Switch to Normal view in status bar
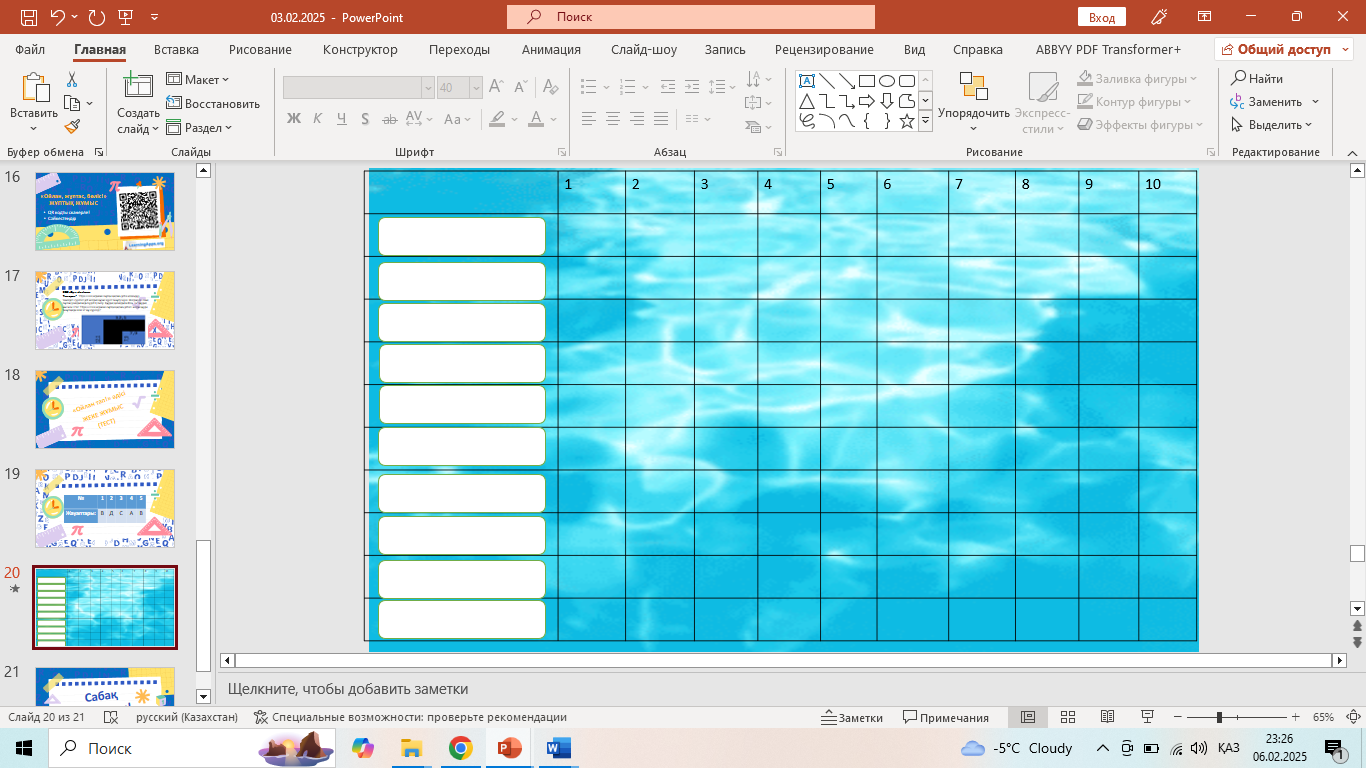 1027,717
